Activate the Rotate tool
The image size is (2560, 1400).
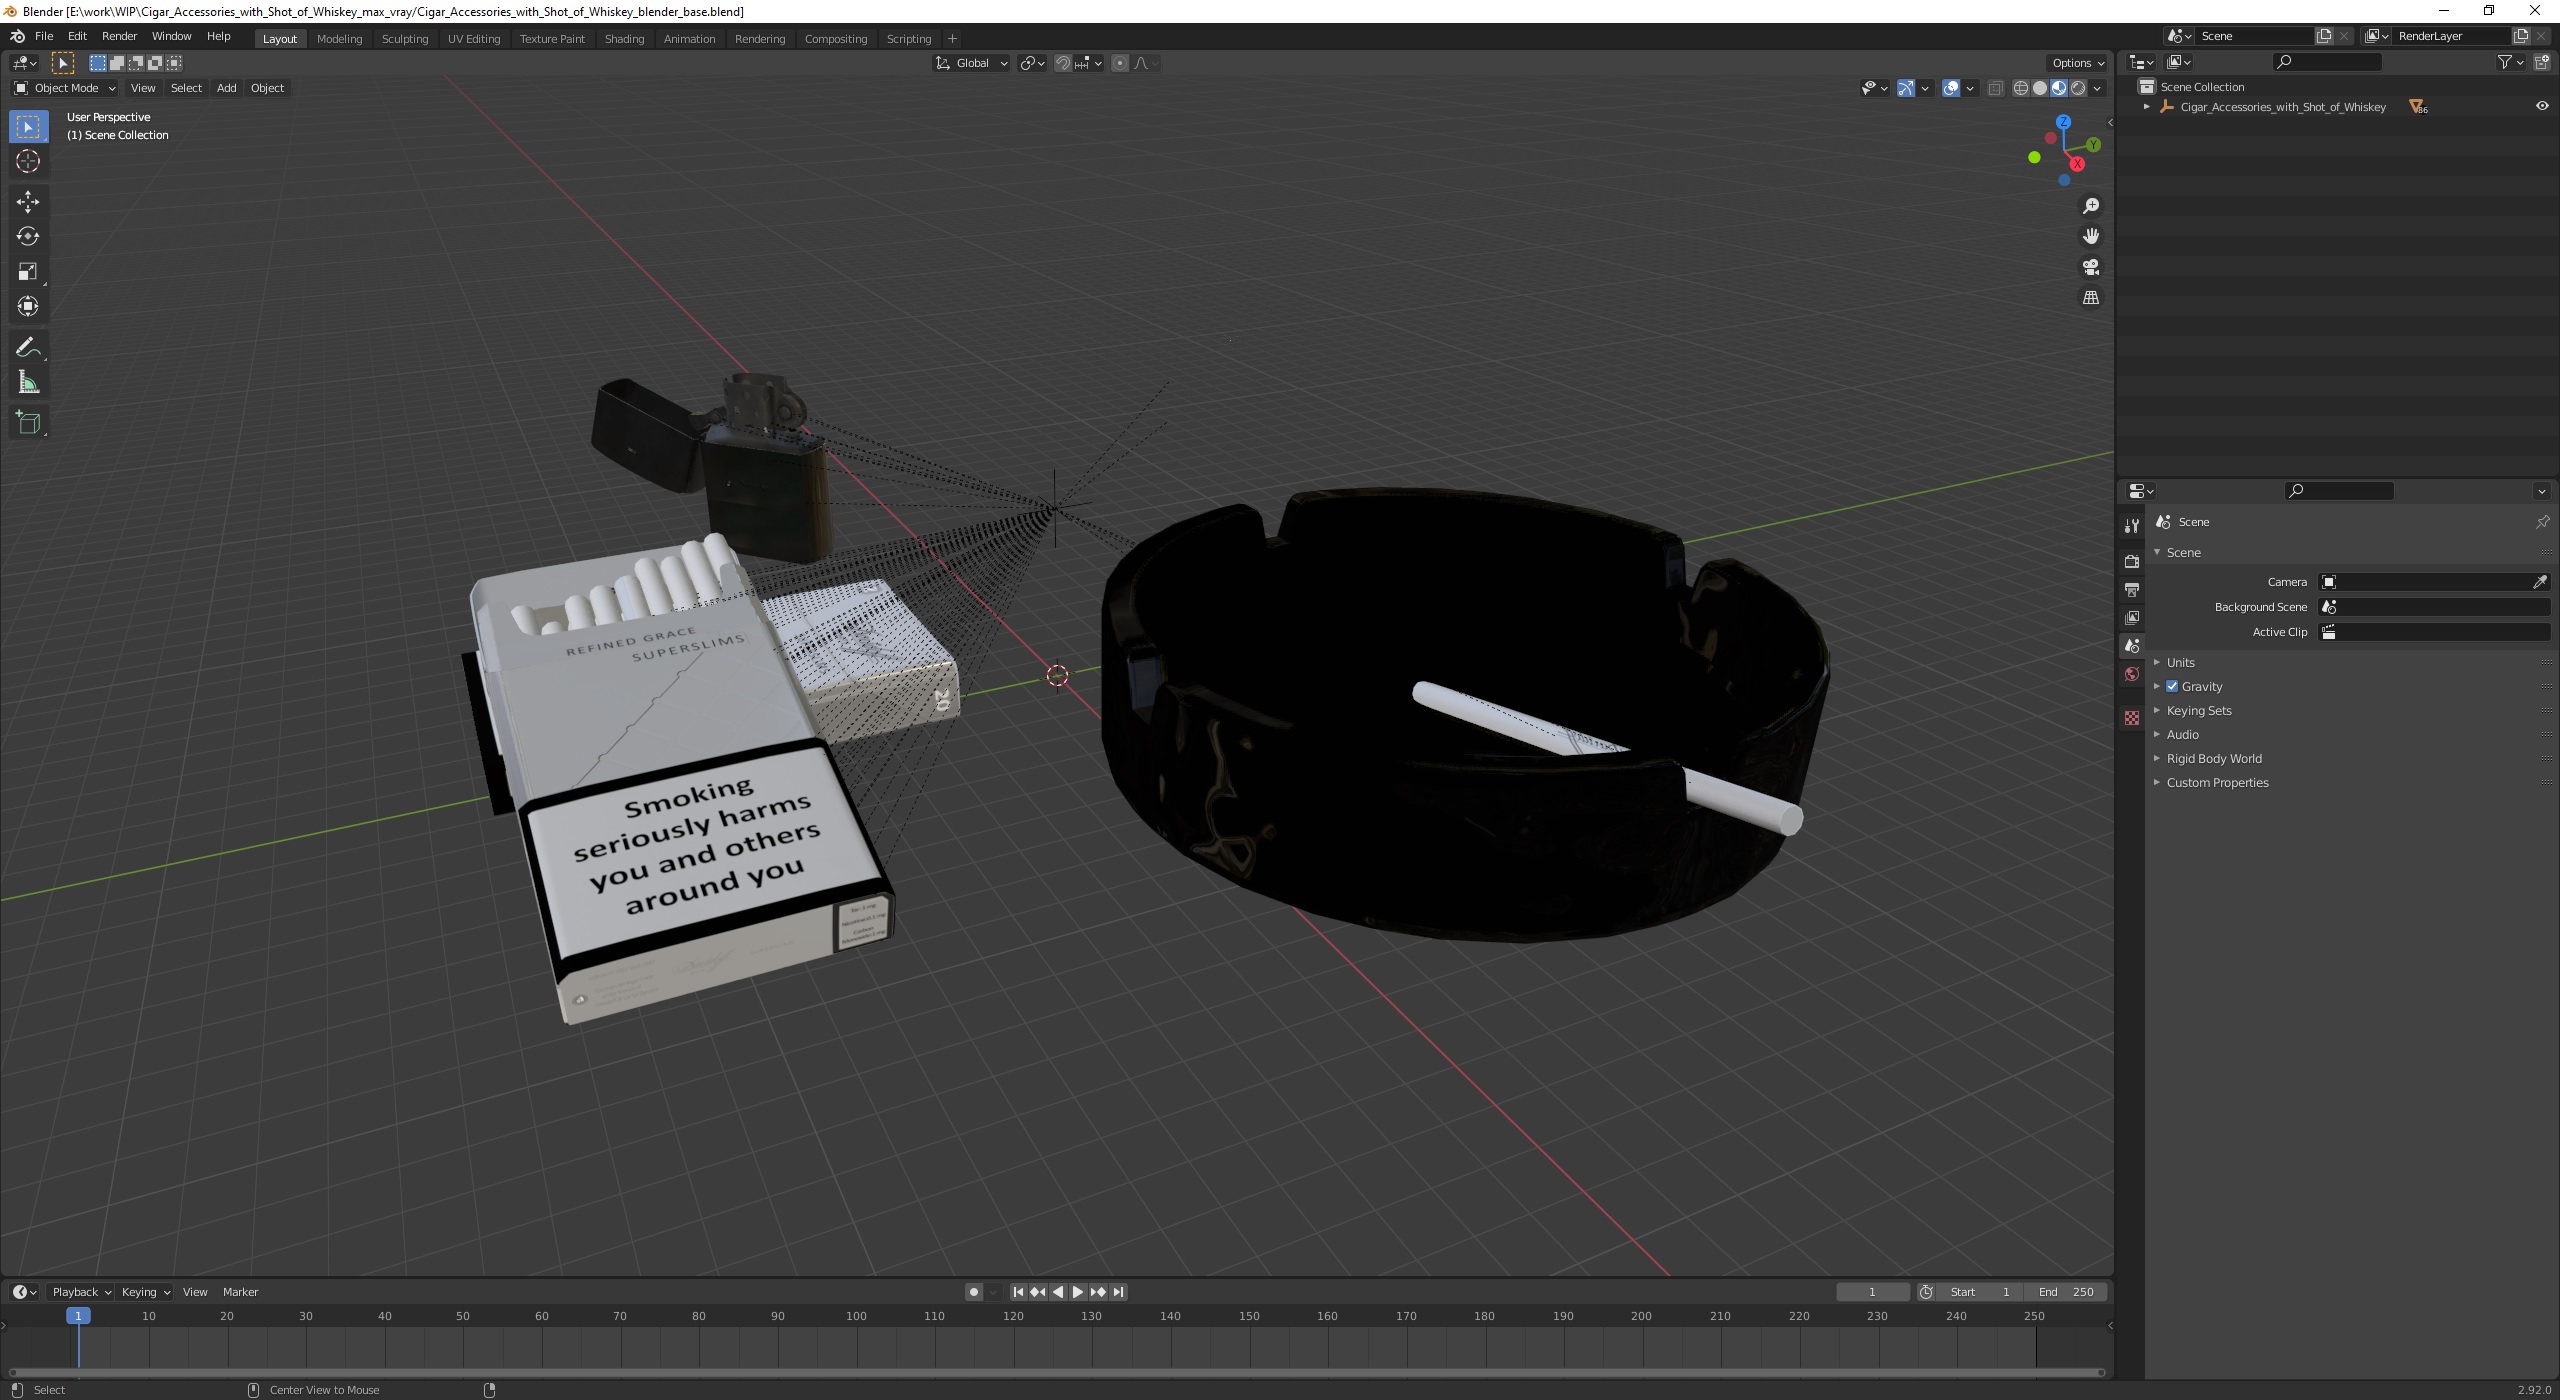coord(28,236)
